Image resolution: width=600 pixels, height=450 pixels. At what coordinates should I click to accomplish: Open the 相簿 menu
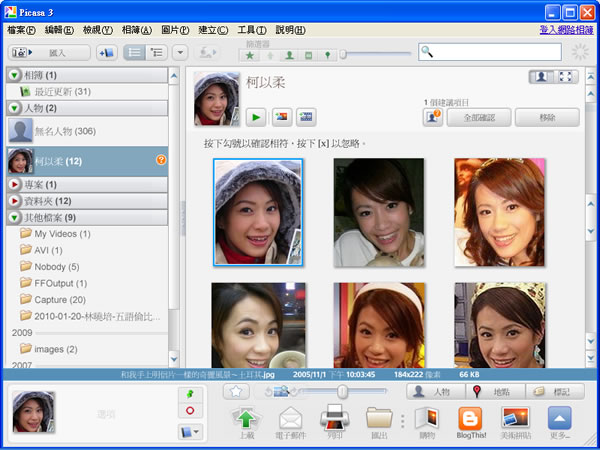(137, 31)
